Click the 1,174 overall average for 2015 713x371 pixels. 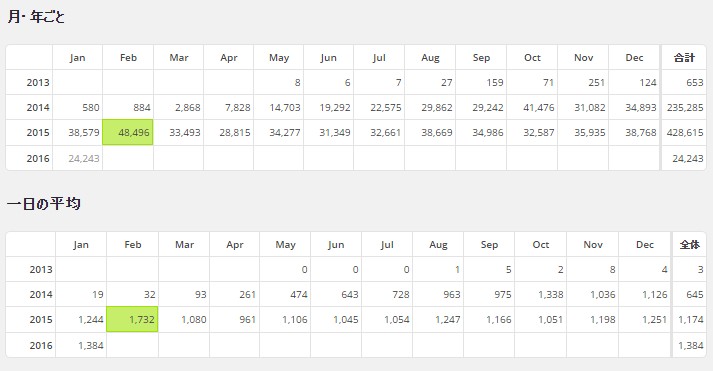click(689, 319)
